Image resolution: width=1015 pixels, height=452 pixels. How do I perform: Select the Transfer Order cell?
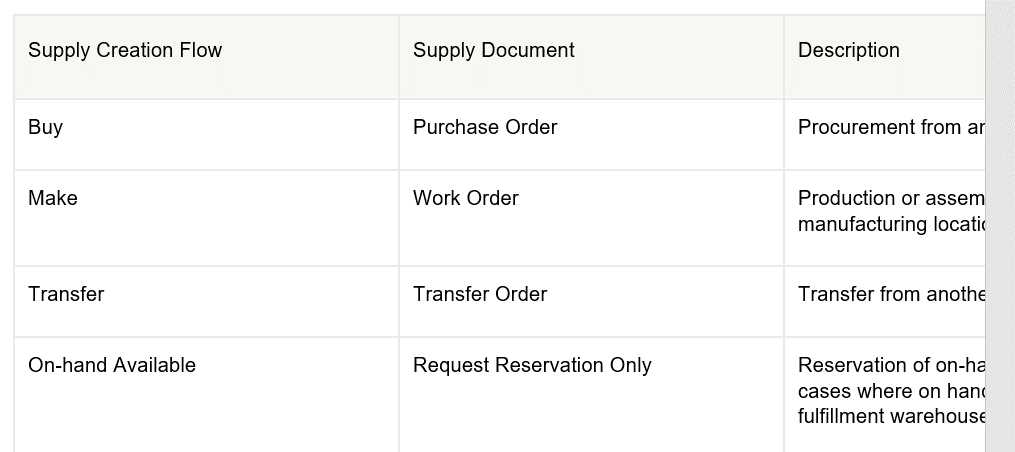pyautogui.click(x=480, y=295)
